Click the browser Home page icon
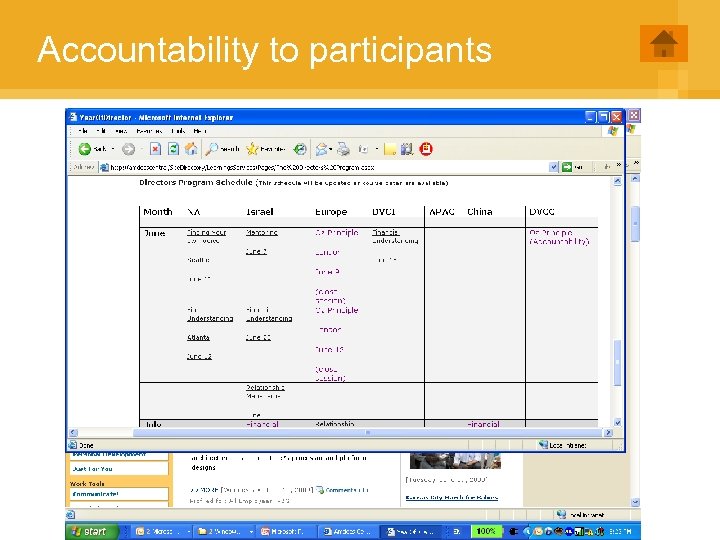The image size is (720, 540). (x=191, y=149)
